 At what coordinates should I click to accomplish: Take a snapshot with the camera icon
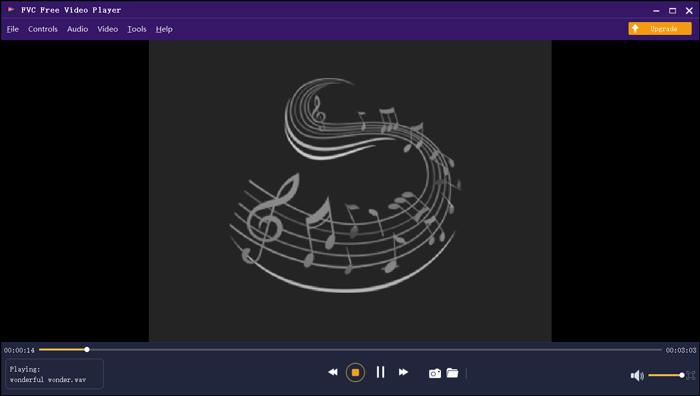tap(435, 373)
